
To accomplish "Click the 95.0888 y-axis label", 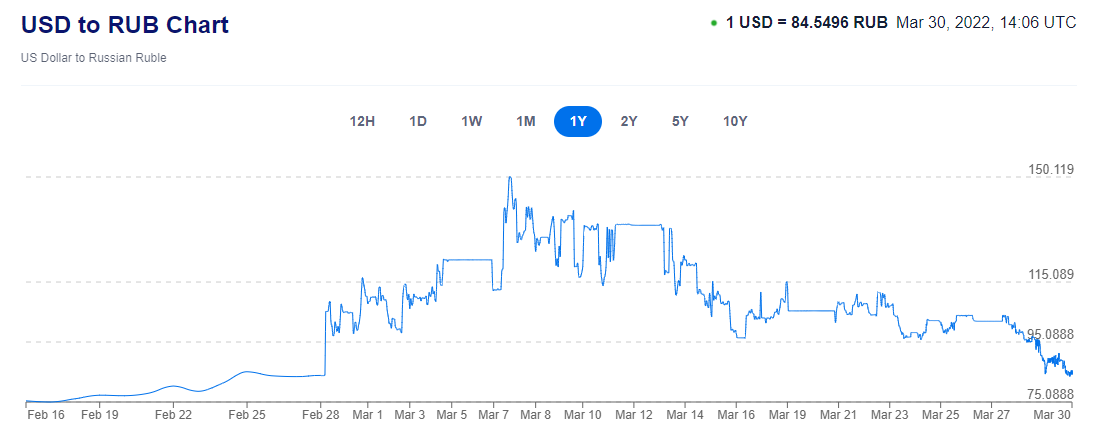I will (x=1051, y=335).
